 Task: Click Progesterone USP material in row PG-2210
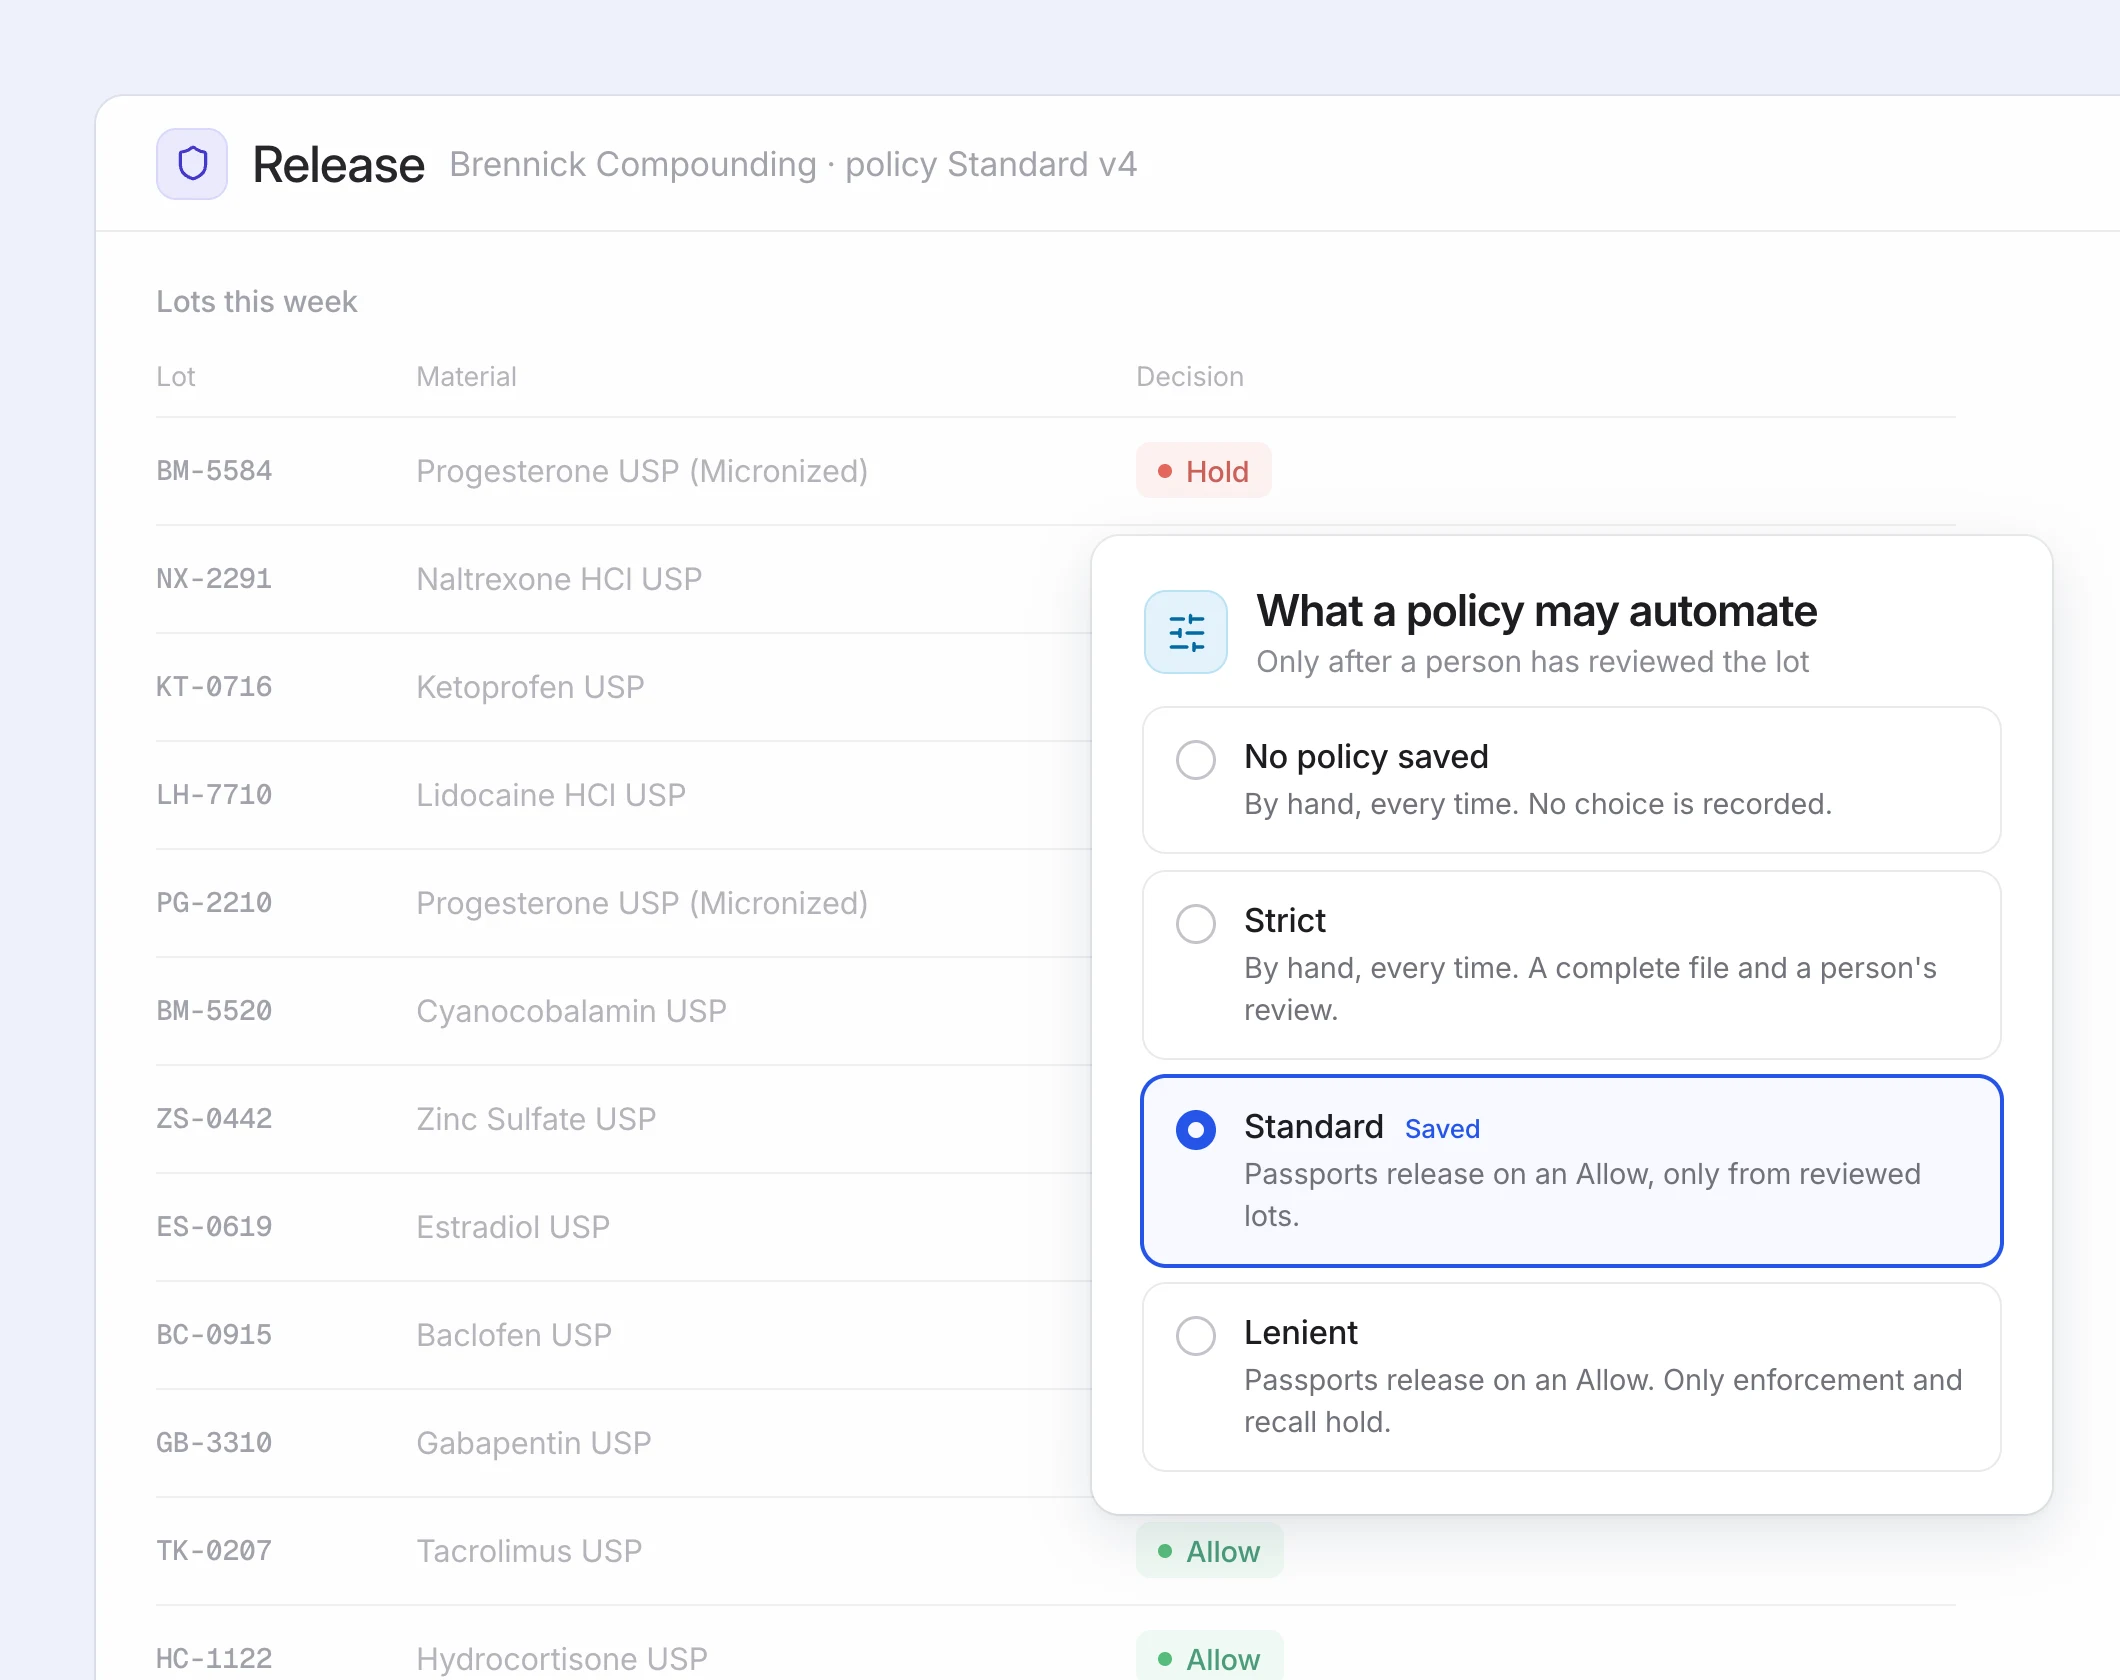click(643, 903)
